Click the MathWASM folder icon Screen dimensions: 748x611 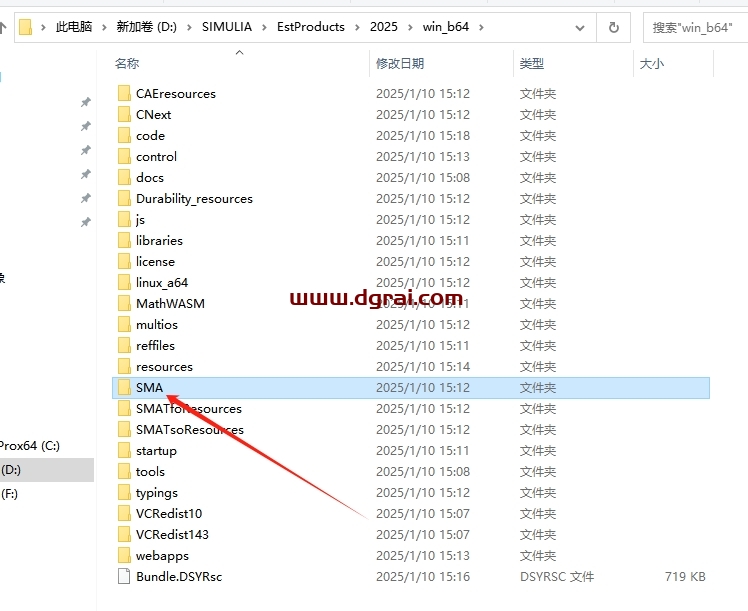(x=124, y=303)
